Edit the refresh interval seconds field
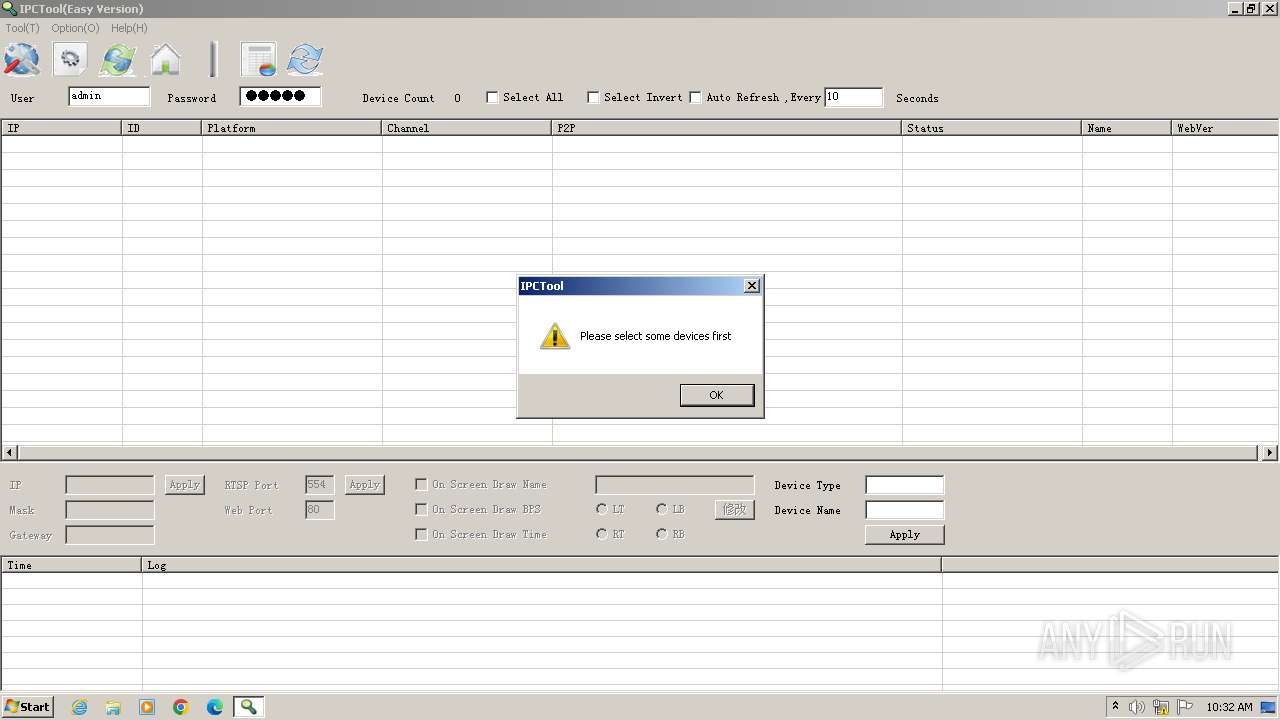Viewport: 1280px width, 720px height. click(x=854, y=97)
